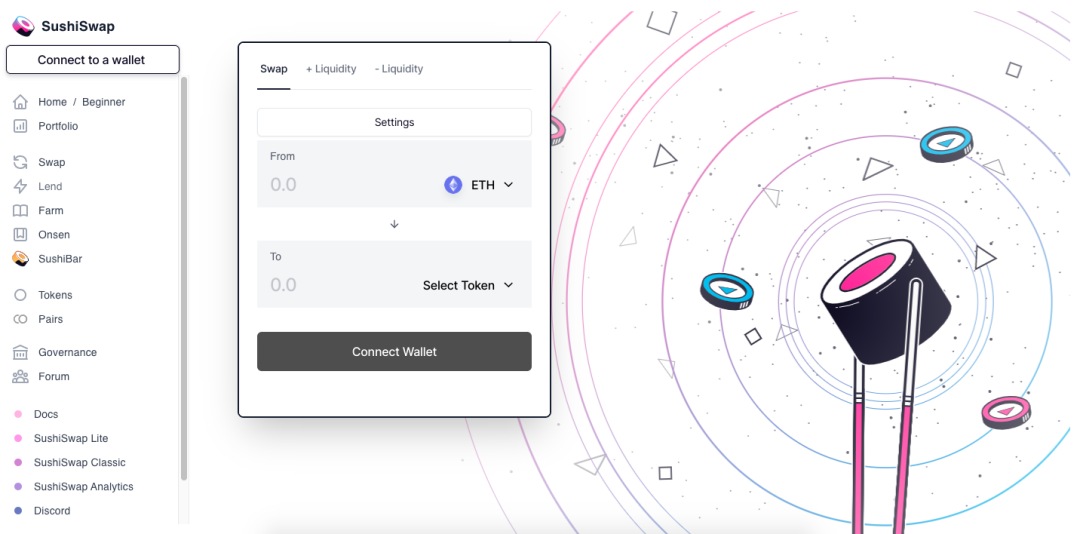Click the Governance building icon
Viewport: 1080px width, 534px height.
[21, 352]
